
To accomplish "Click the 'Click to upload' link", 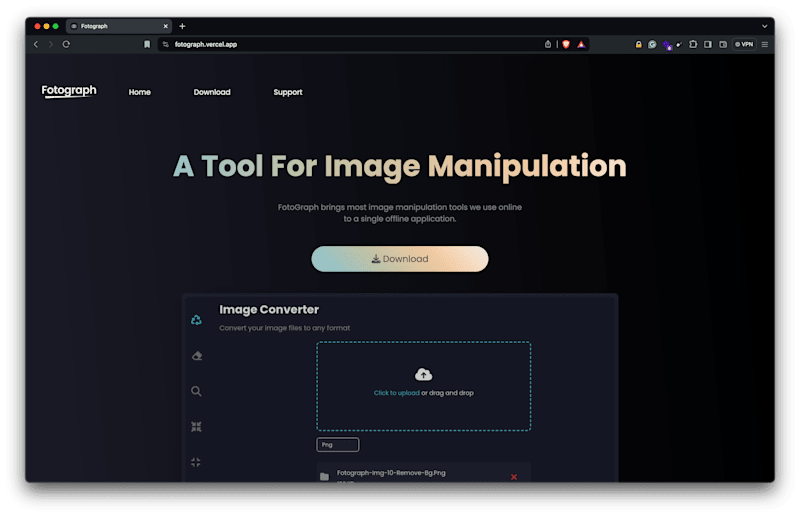I will point(396,393).
